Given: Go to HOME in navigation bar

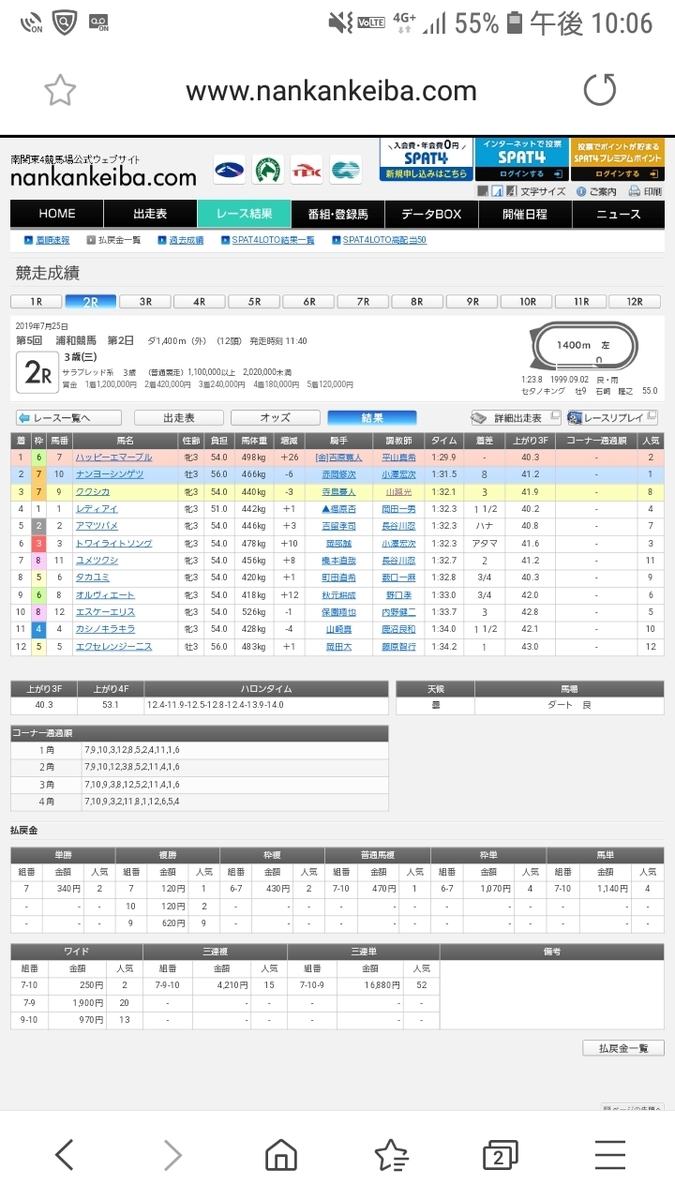Looking at the screenshot, I should (57, 214).
